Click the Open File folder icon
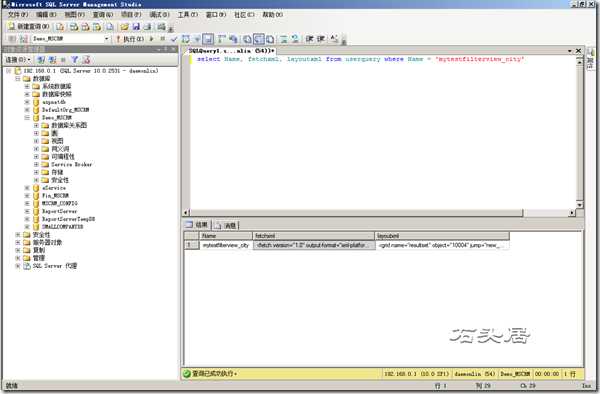The width and height of the screenshot is (600, 394). (124, 27)
